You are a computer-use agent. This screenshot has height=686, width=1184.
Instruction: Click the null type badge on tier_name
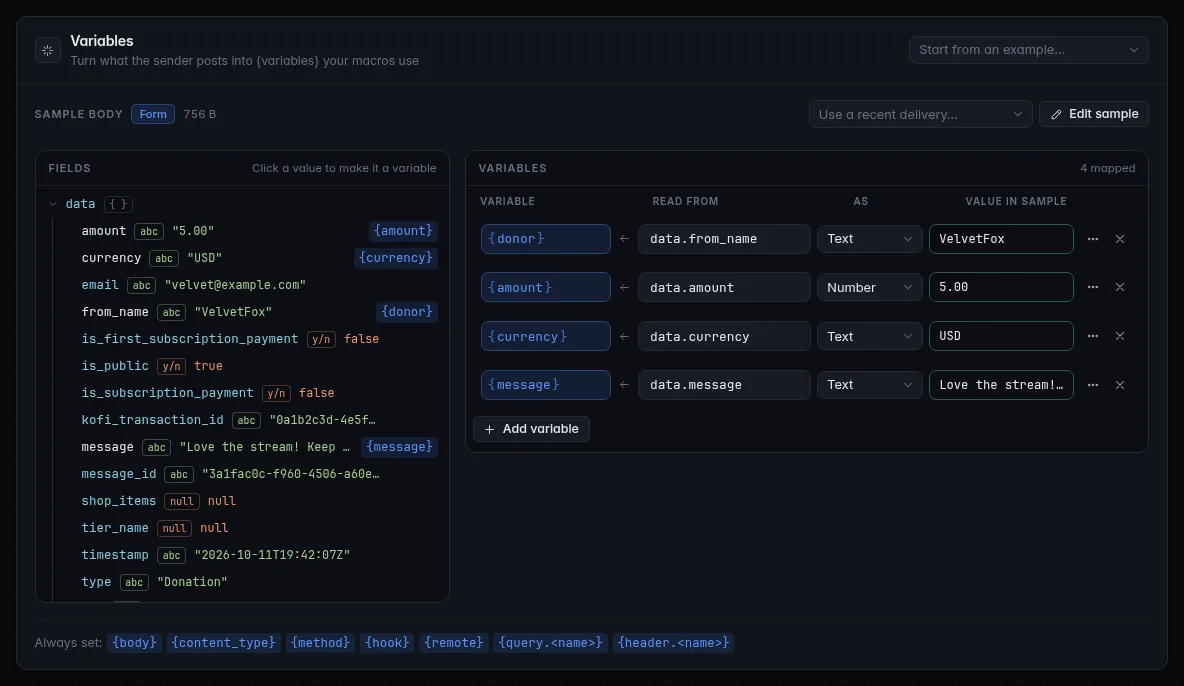(x=174, y=528)
